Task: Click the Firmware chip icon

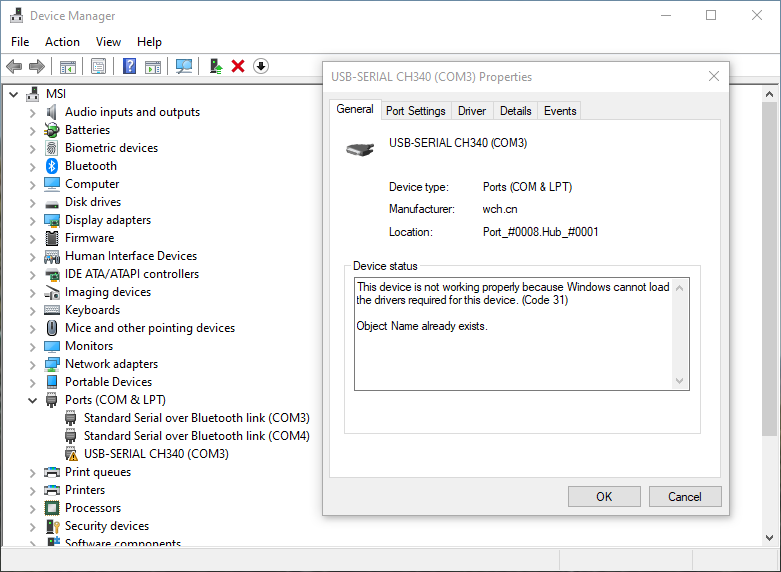Action: coord(52,238)
